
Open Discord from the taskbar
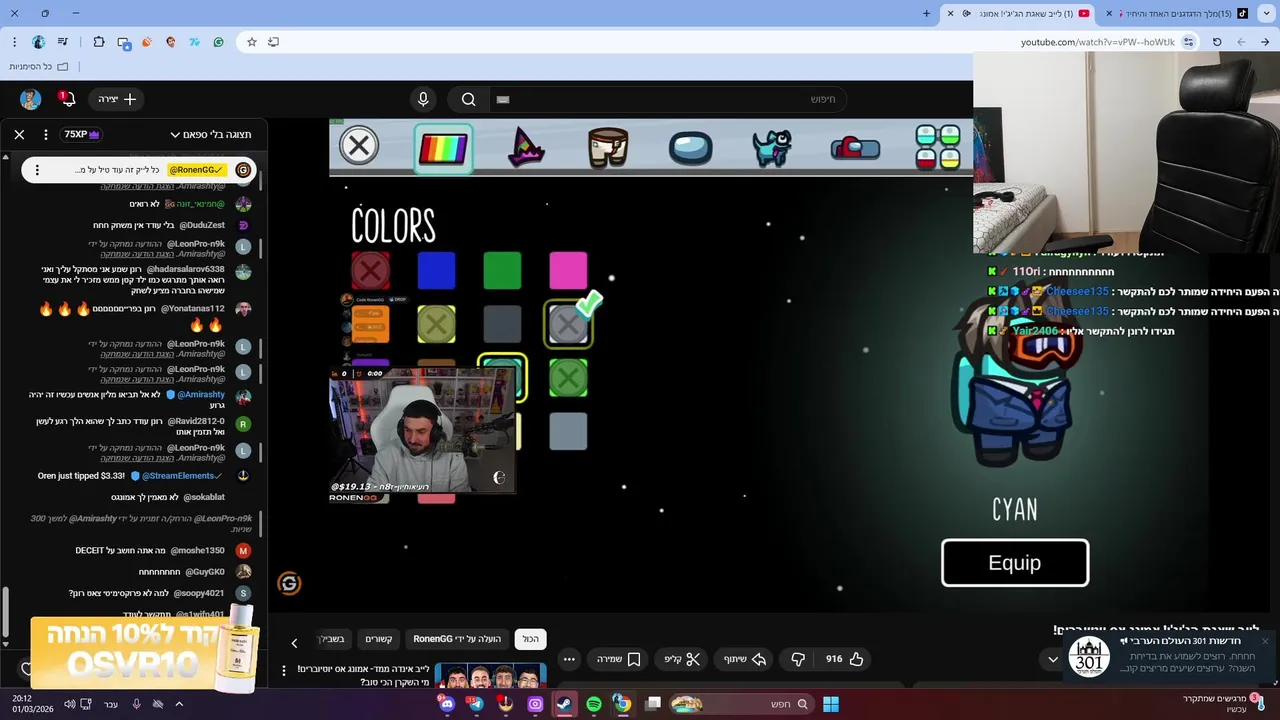click(447, 704)
